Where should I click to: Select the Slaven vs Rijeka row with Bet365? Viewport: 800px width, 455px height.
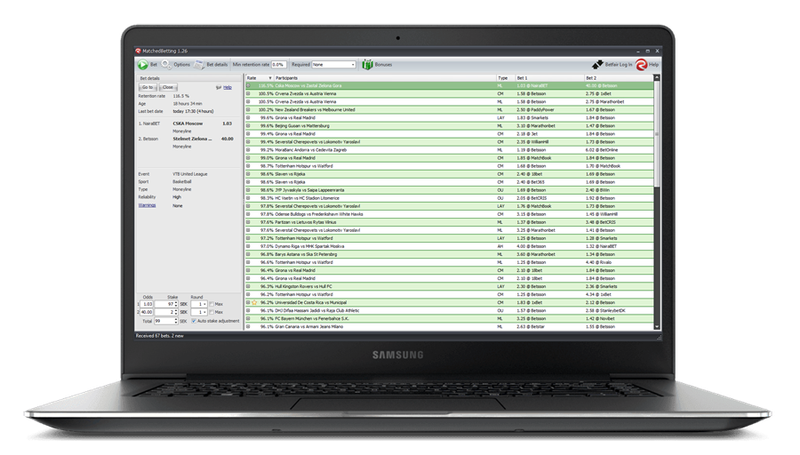(449, 182)
